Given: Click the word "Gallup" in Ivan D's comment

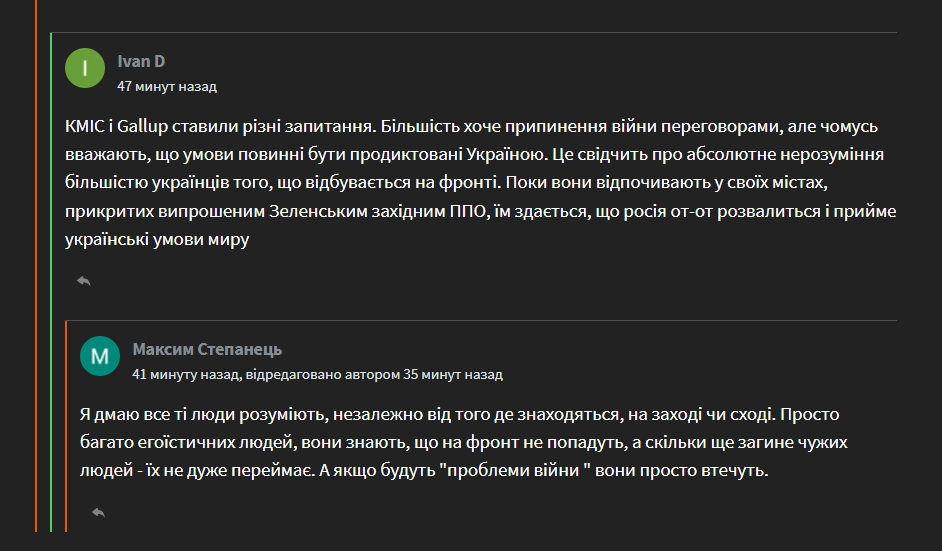Looking at the screenshot, I should coord(142,127).
